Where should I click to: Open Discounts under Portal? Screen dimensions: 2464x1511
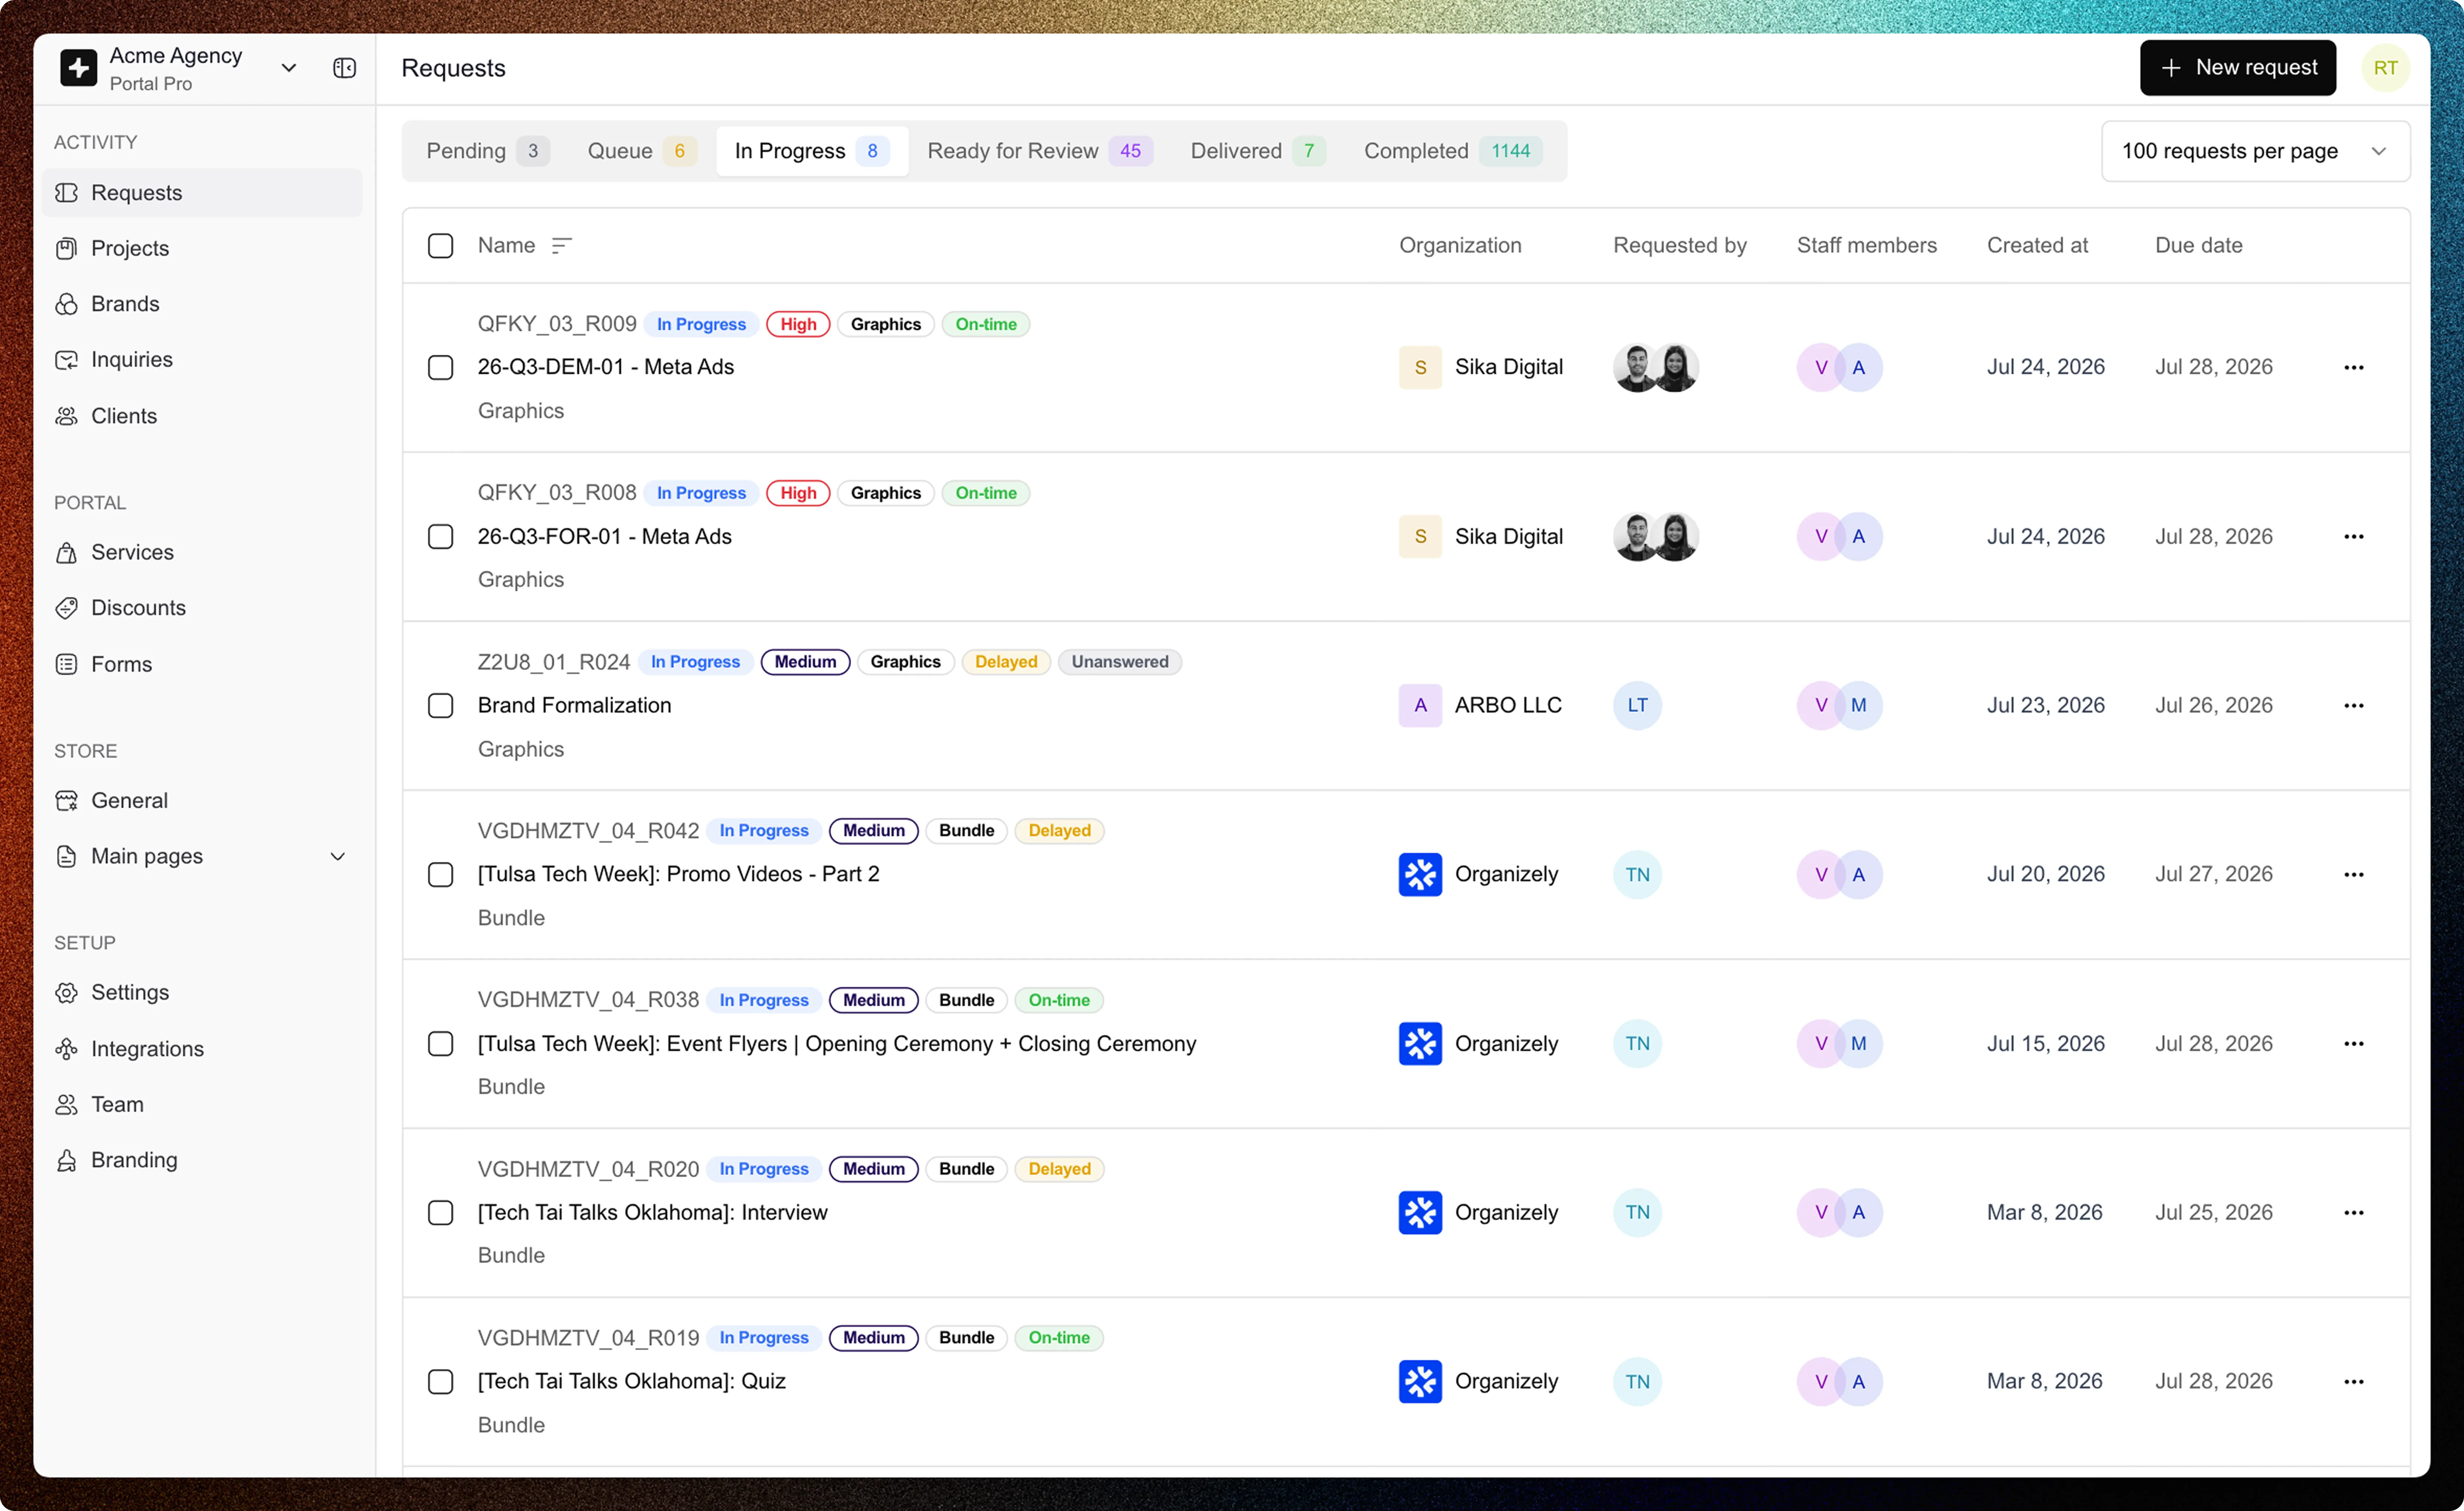pos(202,608)
